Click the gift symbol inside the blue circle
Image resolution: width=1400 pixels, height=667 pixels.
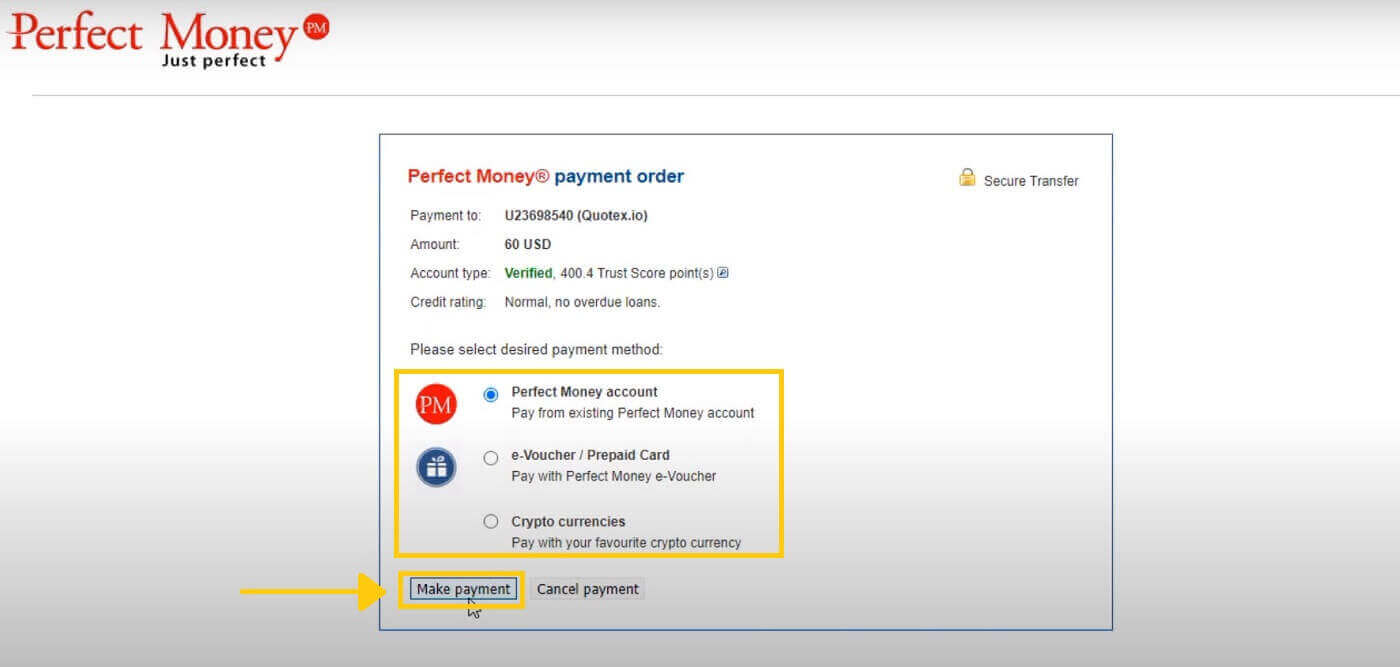(x=436, y=466)
